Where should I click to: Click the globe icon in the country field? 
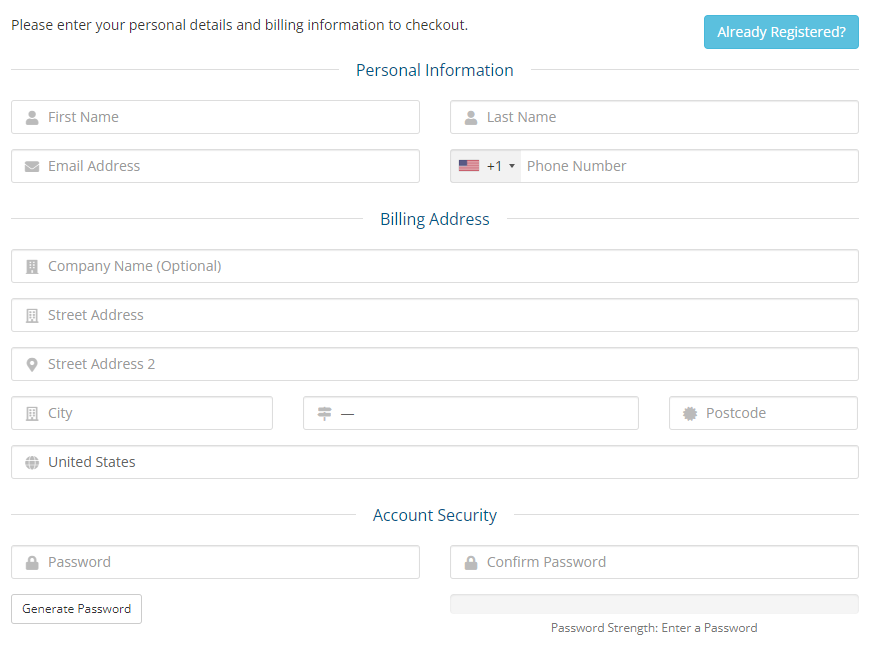pos(32,462)
